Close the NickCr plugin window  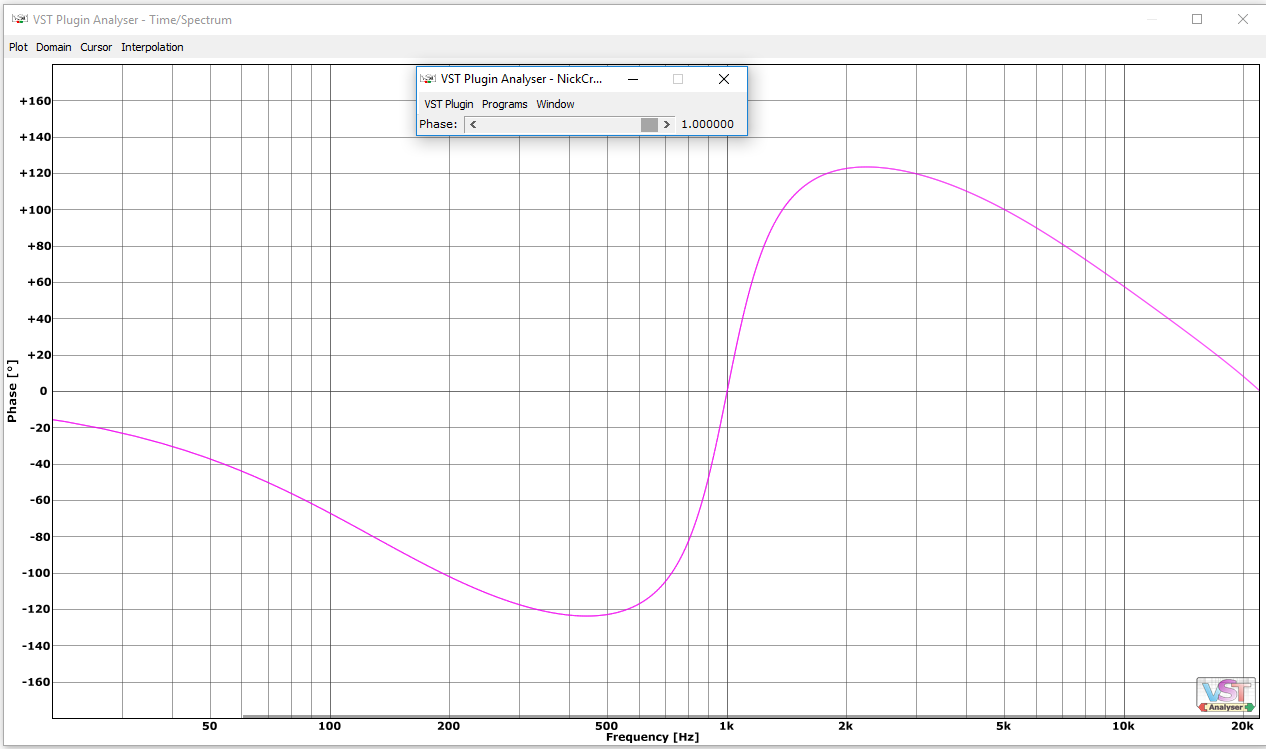(724, 79)
